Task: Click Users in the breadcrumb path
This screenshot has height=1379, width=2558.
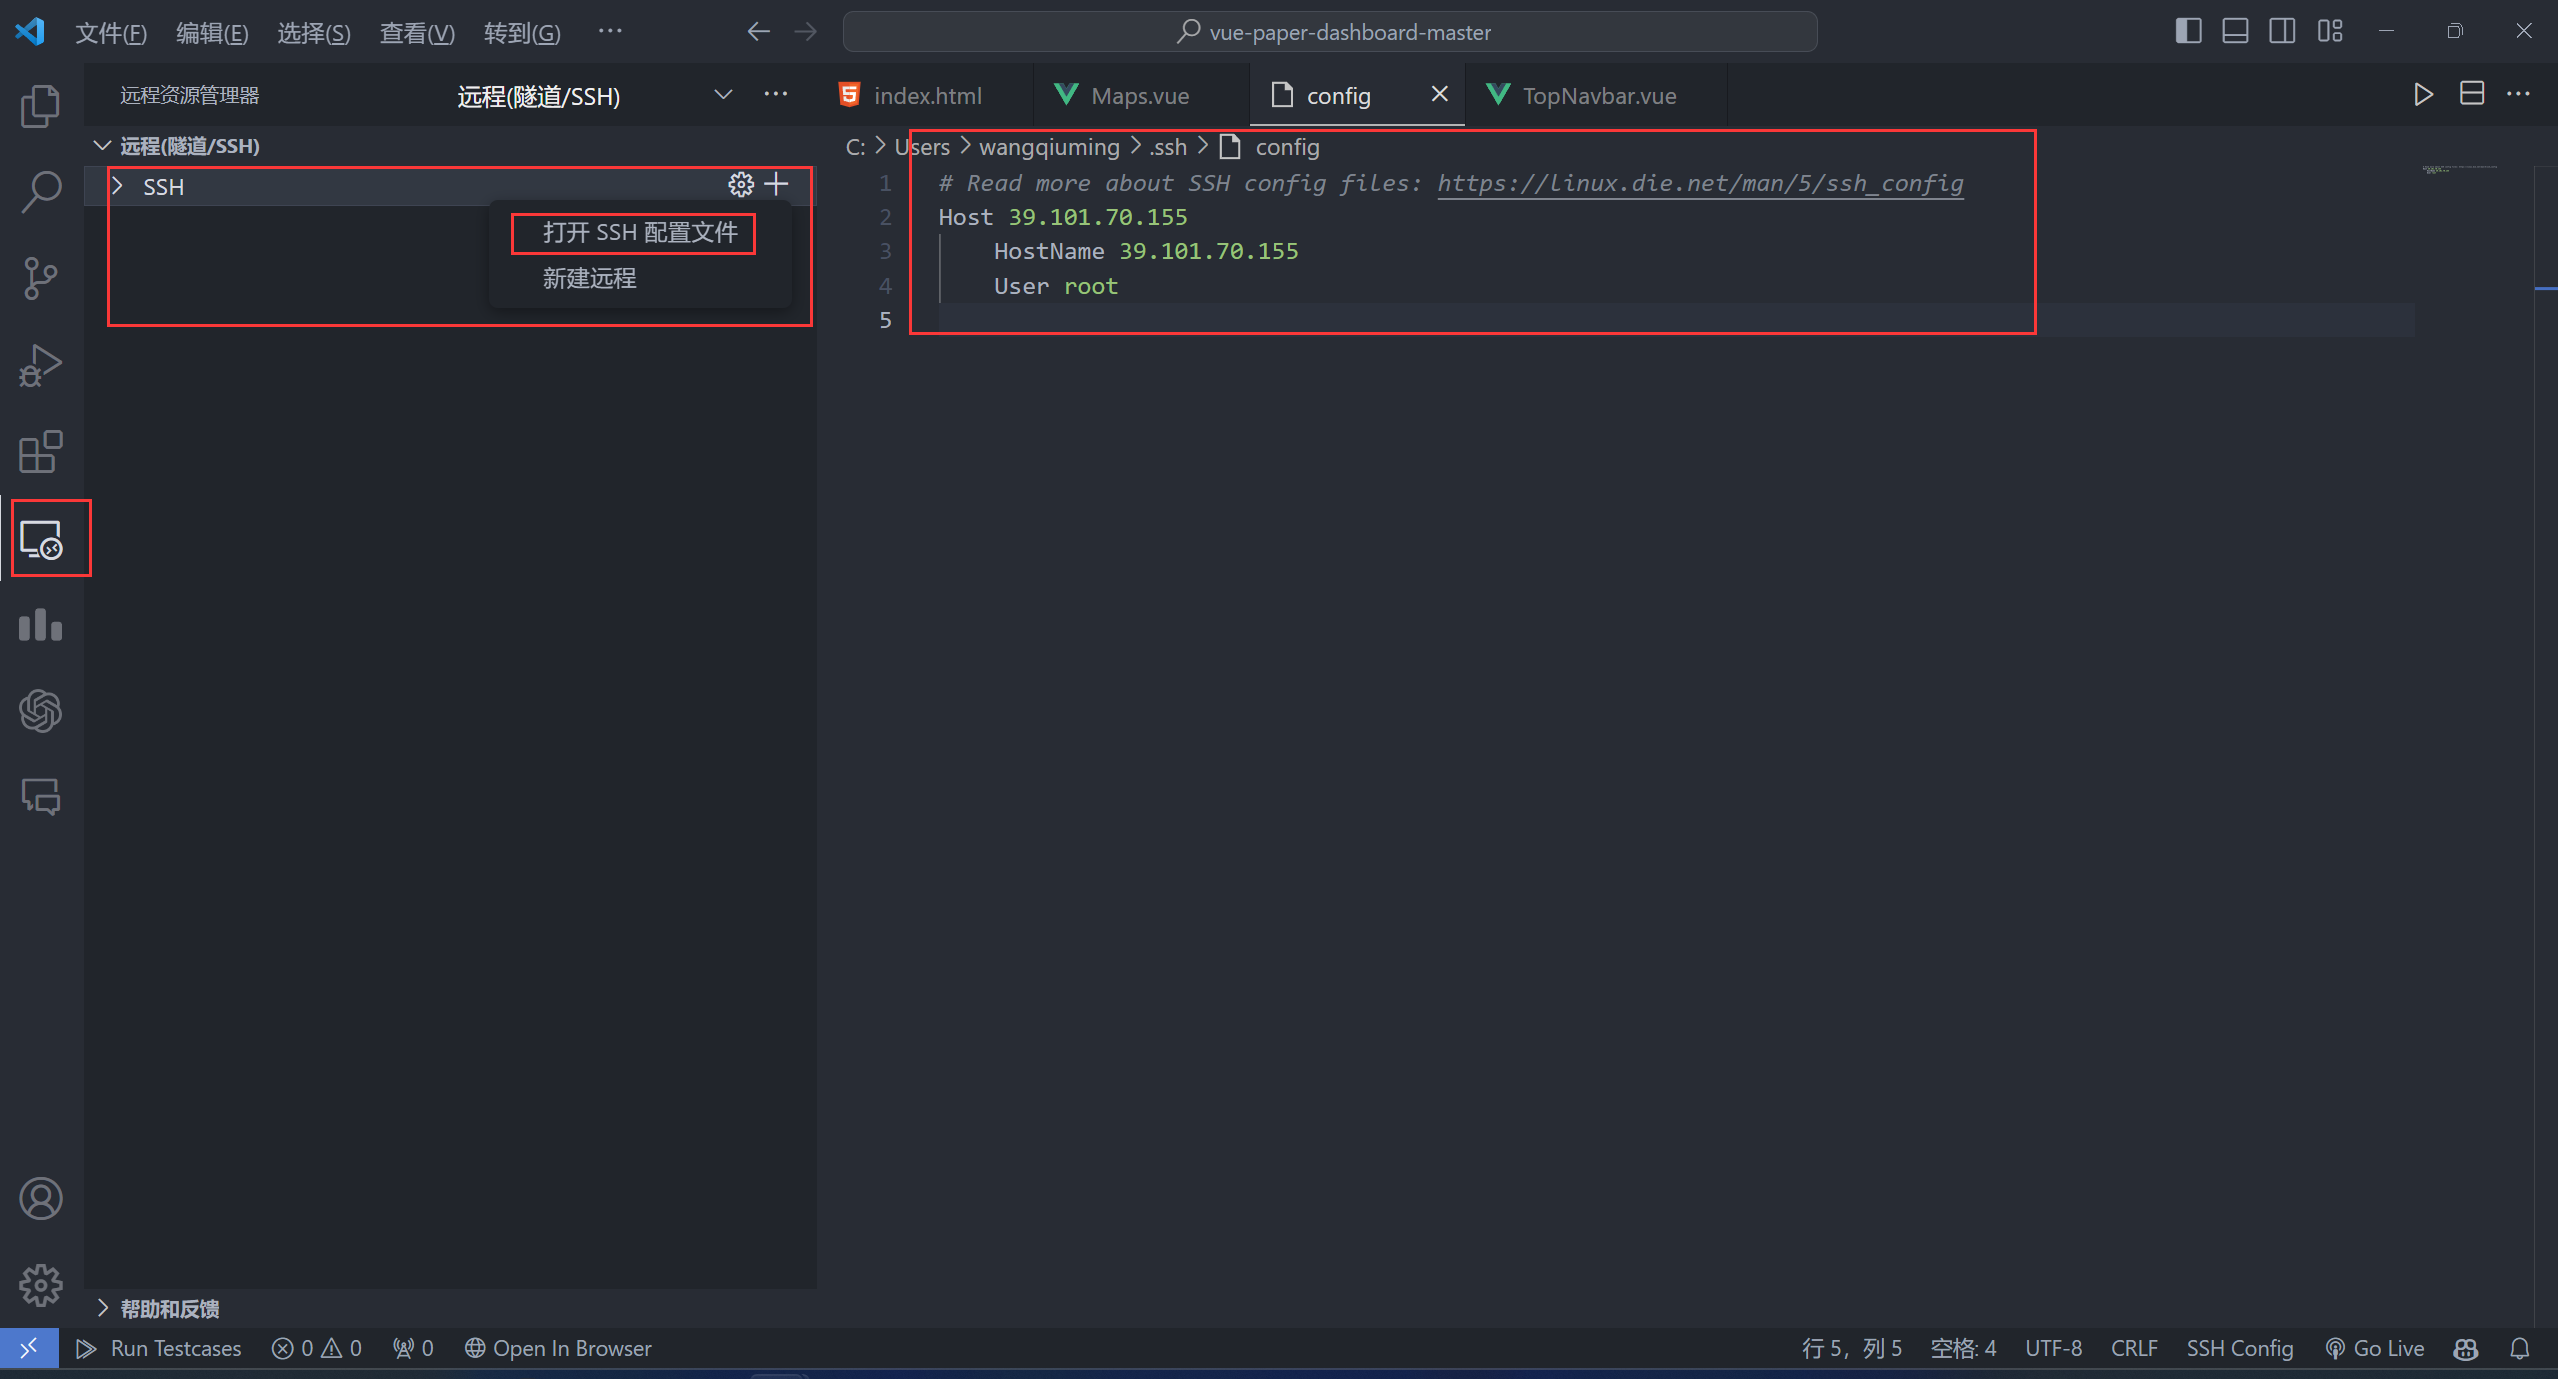Action: pos(922,147)
